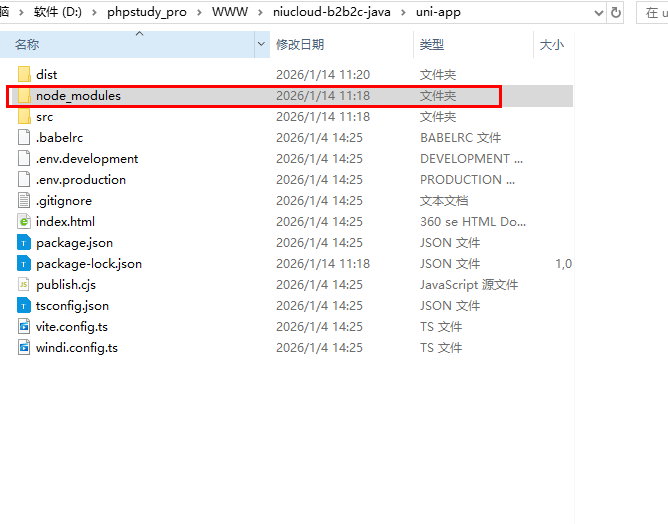Click the .babelrc file icon
The image size is (668, 524).
pyautogui.click(x=24, y=137)
